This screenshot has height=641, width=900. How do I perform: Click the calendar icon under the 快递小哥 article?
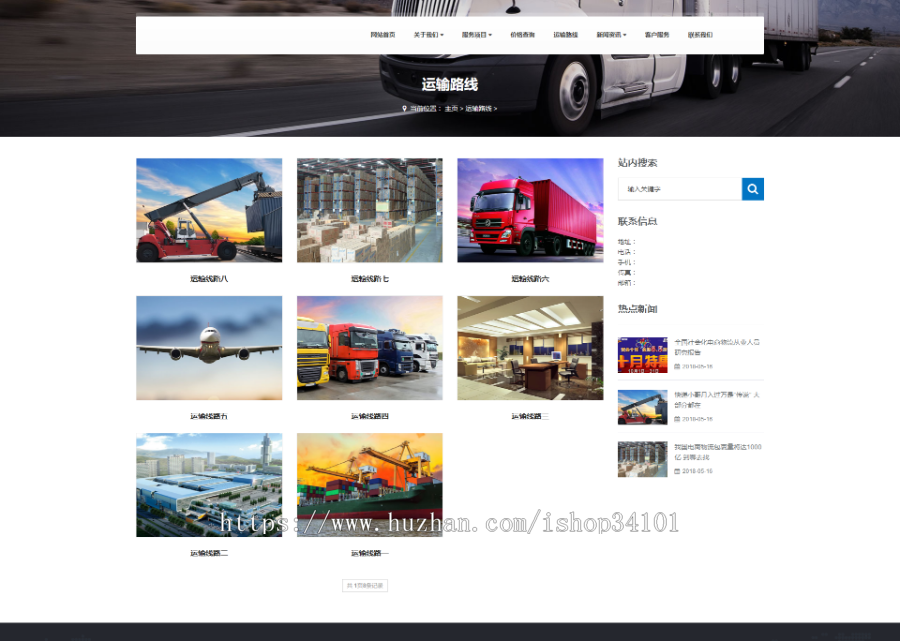[679, 418]
